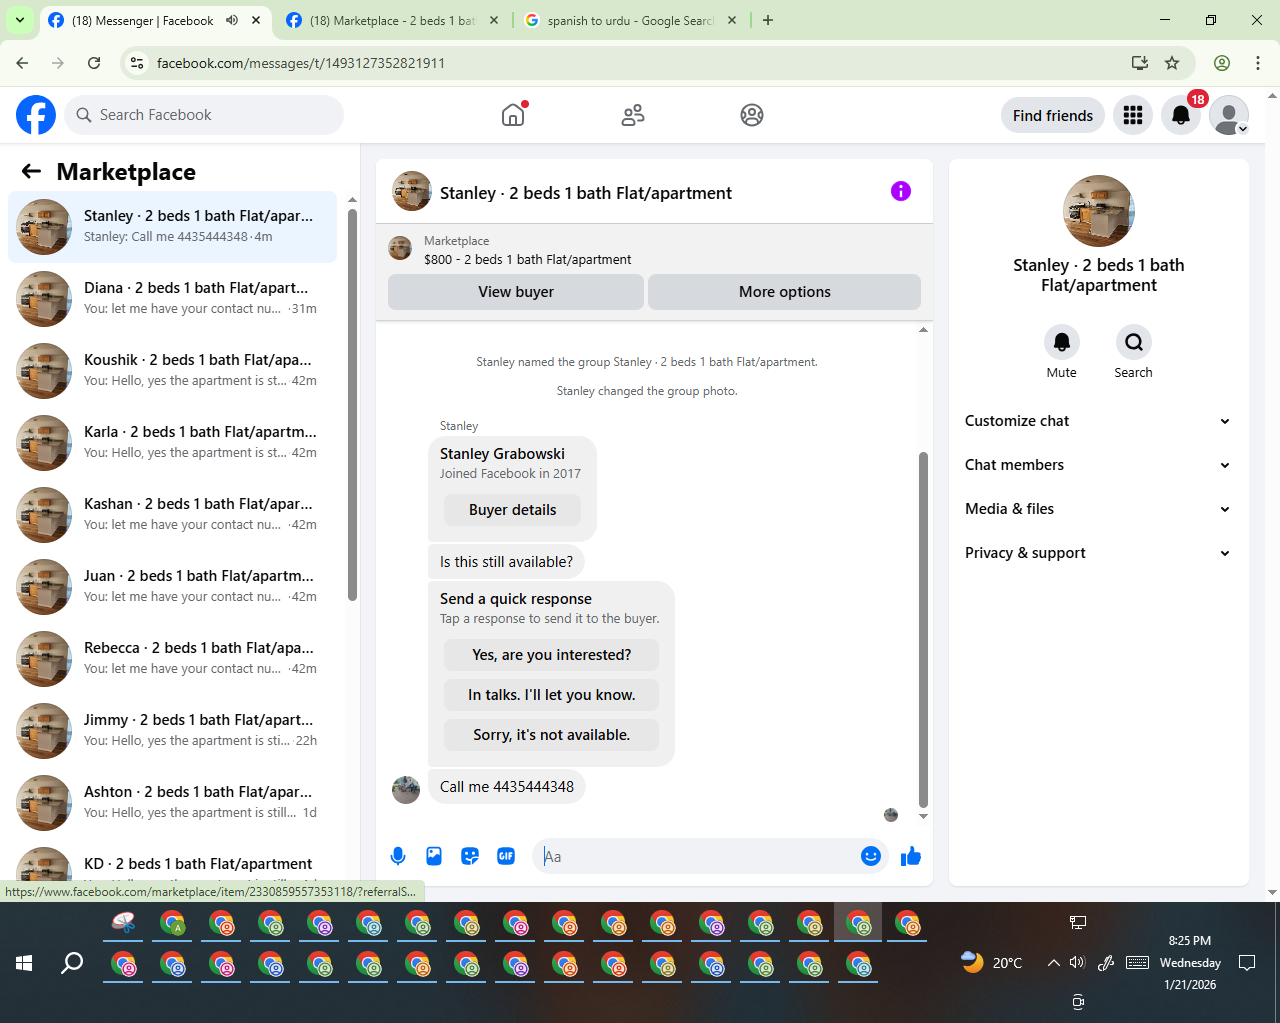Open the notification center on taskbar
This screenshot has height=1023, width=1280.
(x=1247, y=963)
